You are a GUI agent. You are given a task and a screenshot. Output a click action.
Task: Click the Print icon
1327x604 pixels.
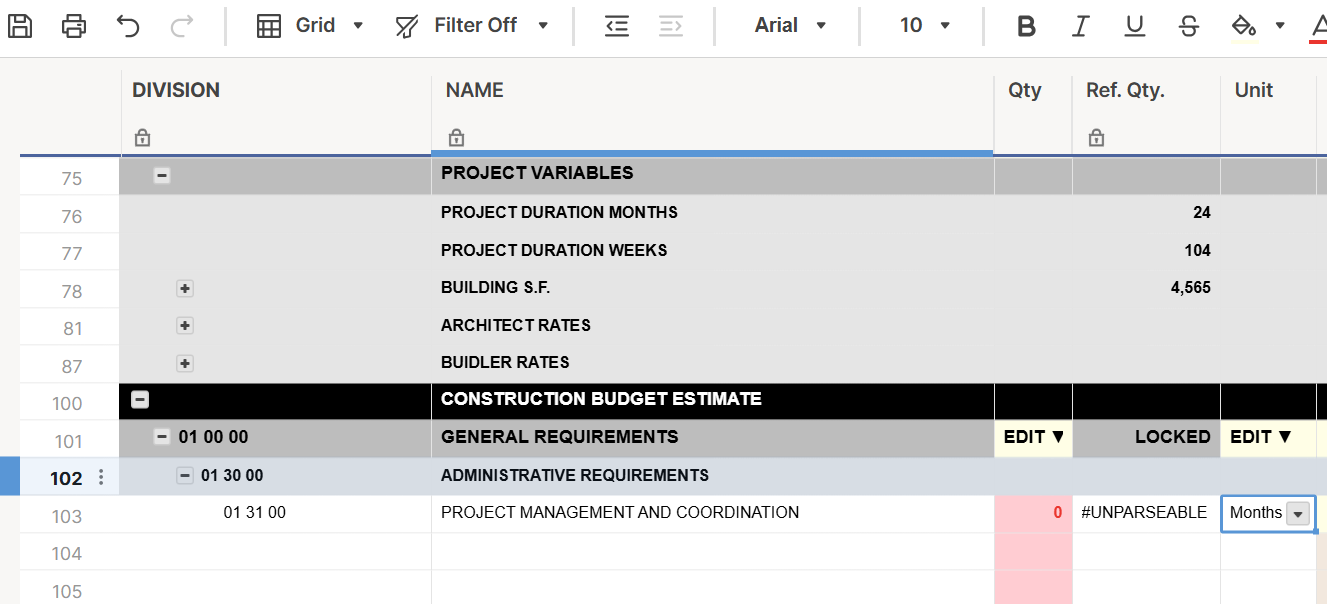pyautogui.click(x=74, y=25)
